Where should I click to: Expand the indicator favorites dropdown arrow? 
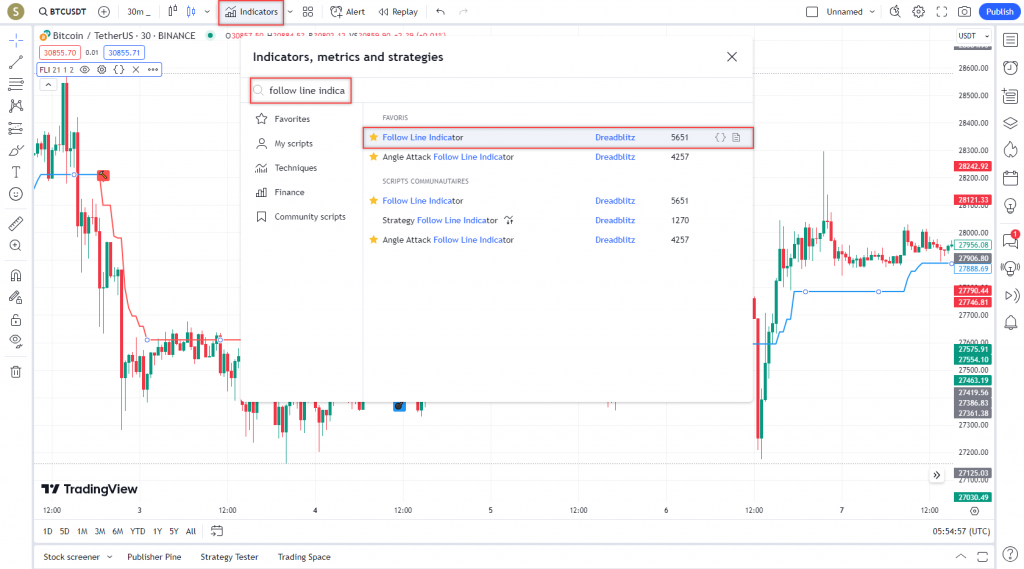[290, 12]
